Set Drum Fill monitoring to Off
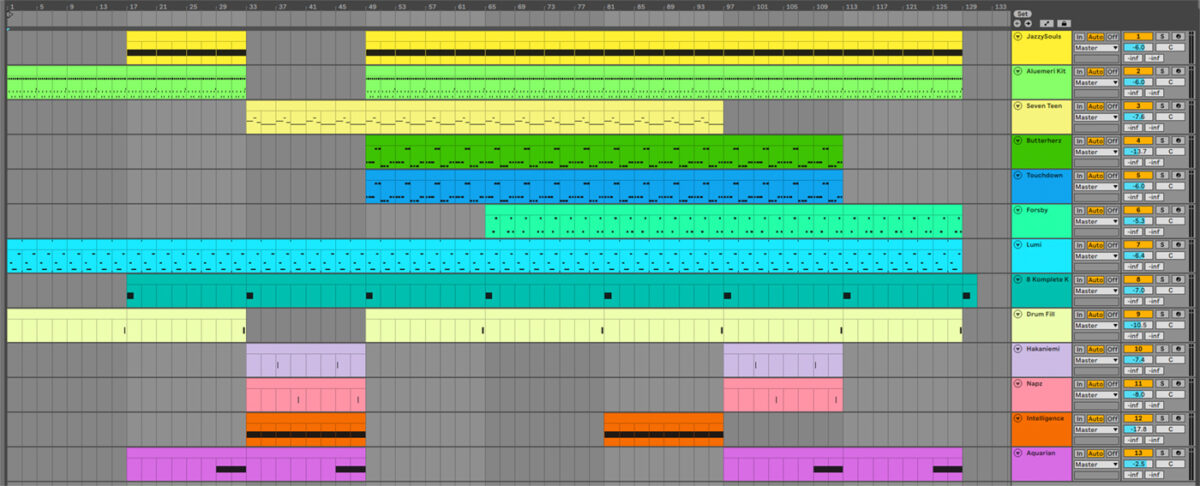Viewport: 1200px width, 486px height. pyautogui.click(x=1112, y=314)
